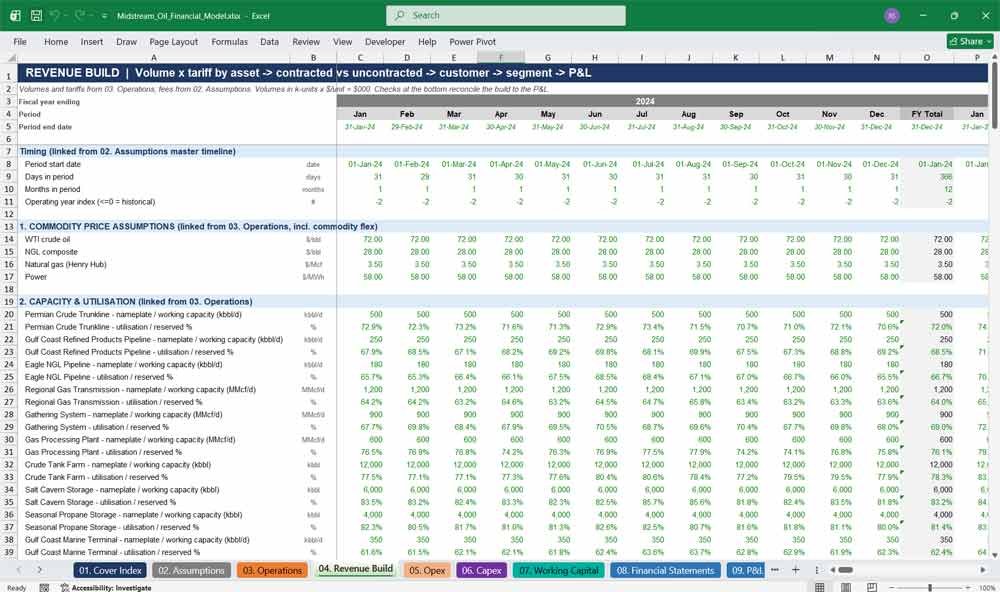Open the View ribbon tab
This screenshot has width=1000, height=592.
[342, 41]
